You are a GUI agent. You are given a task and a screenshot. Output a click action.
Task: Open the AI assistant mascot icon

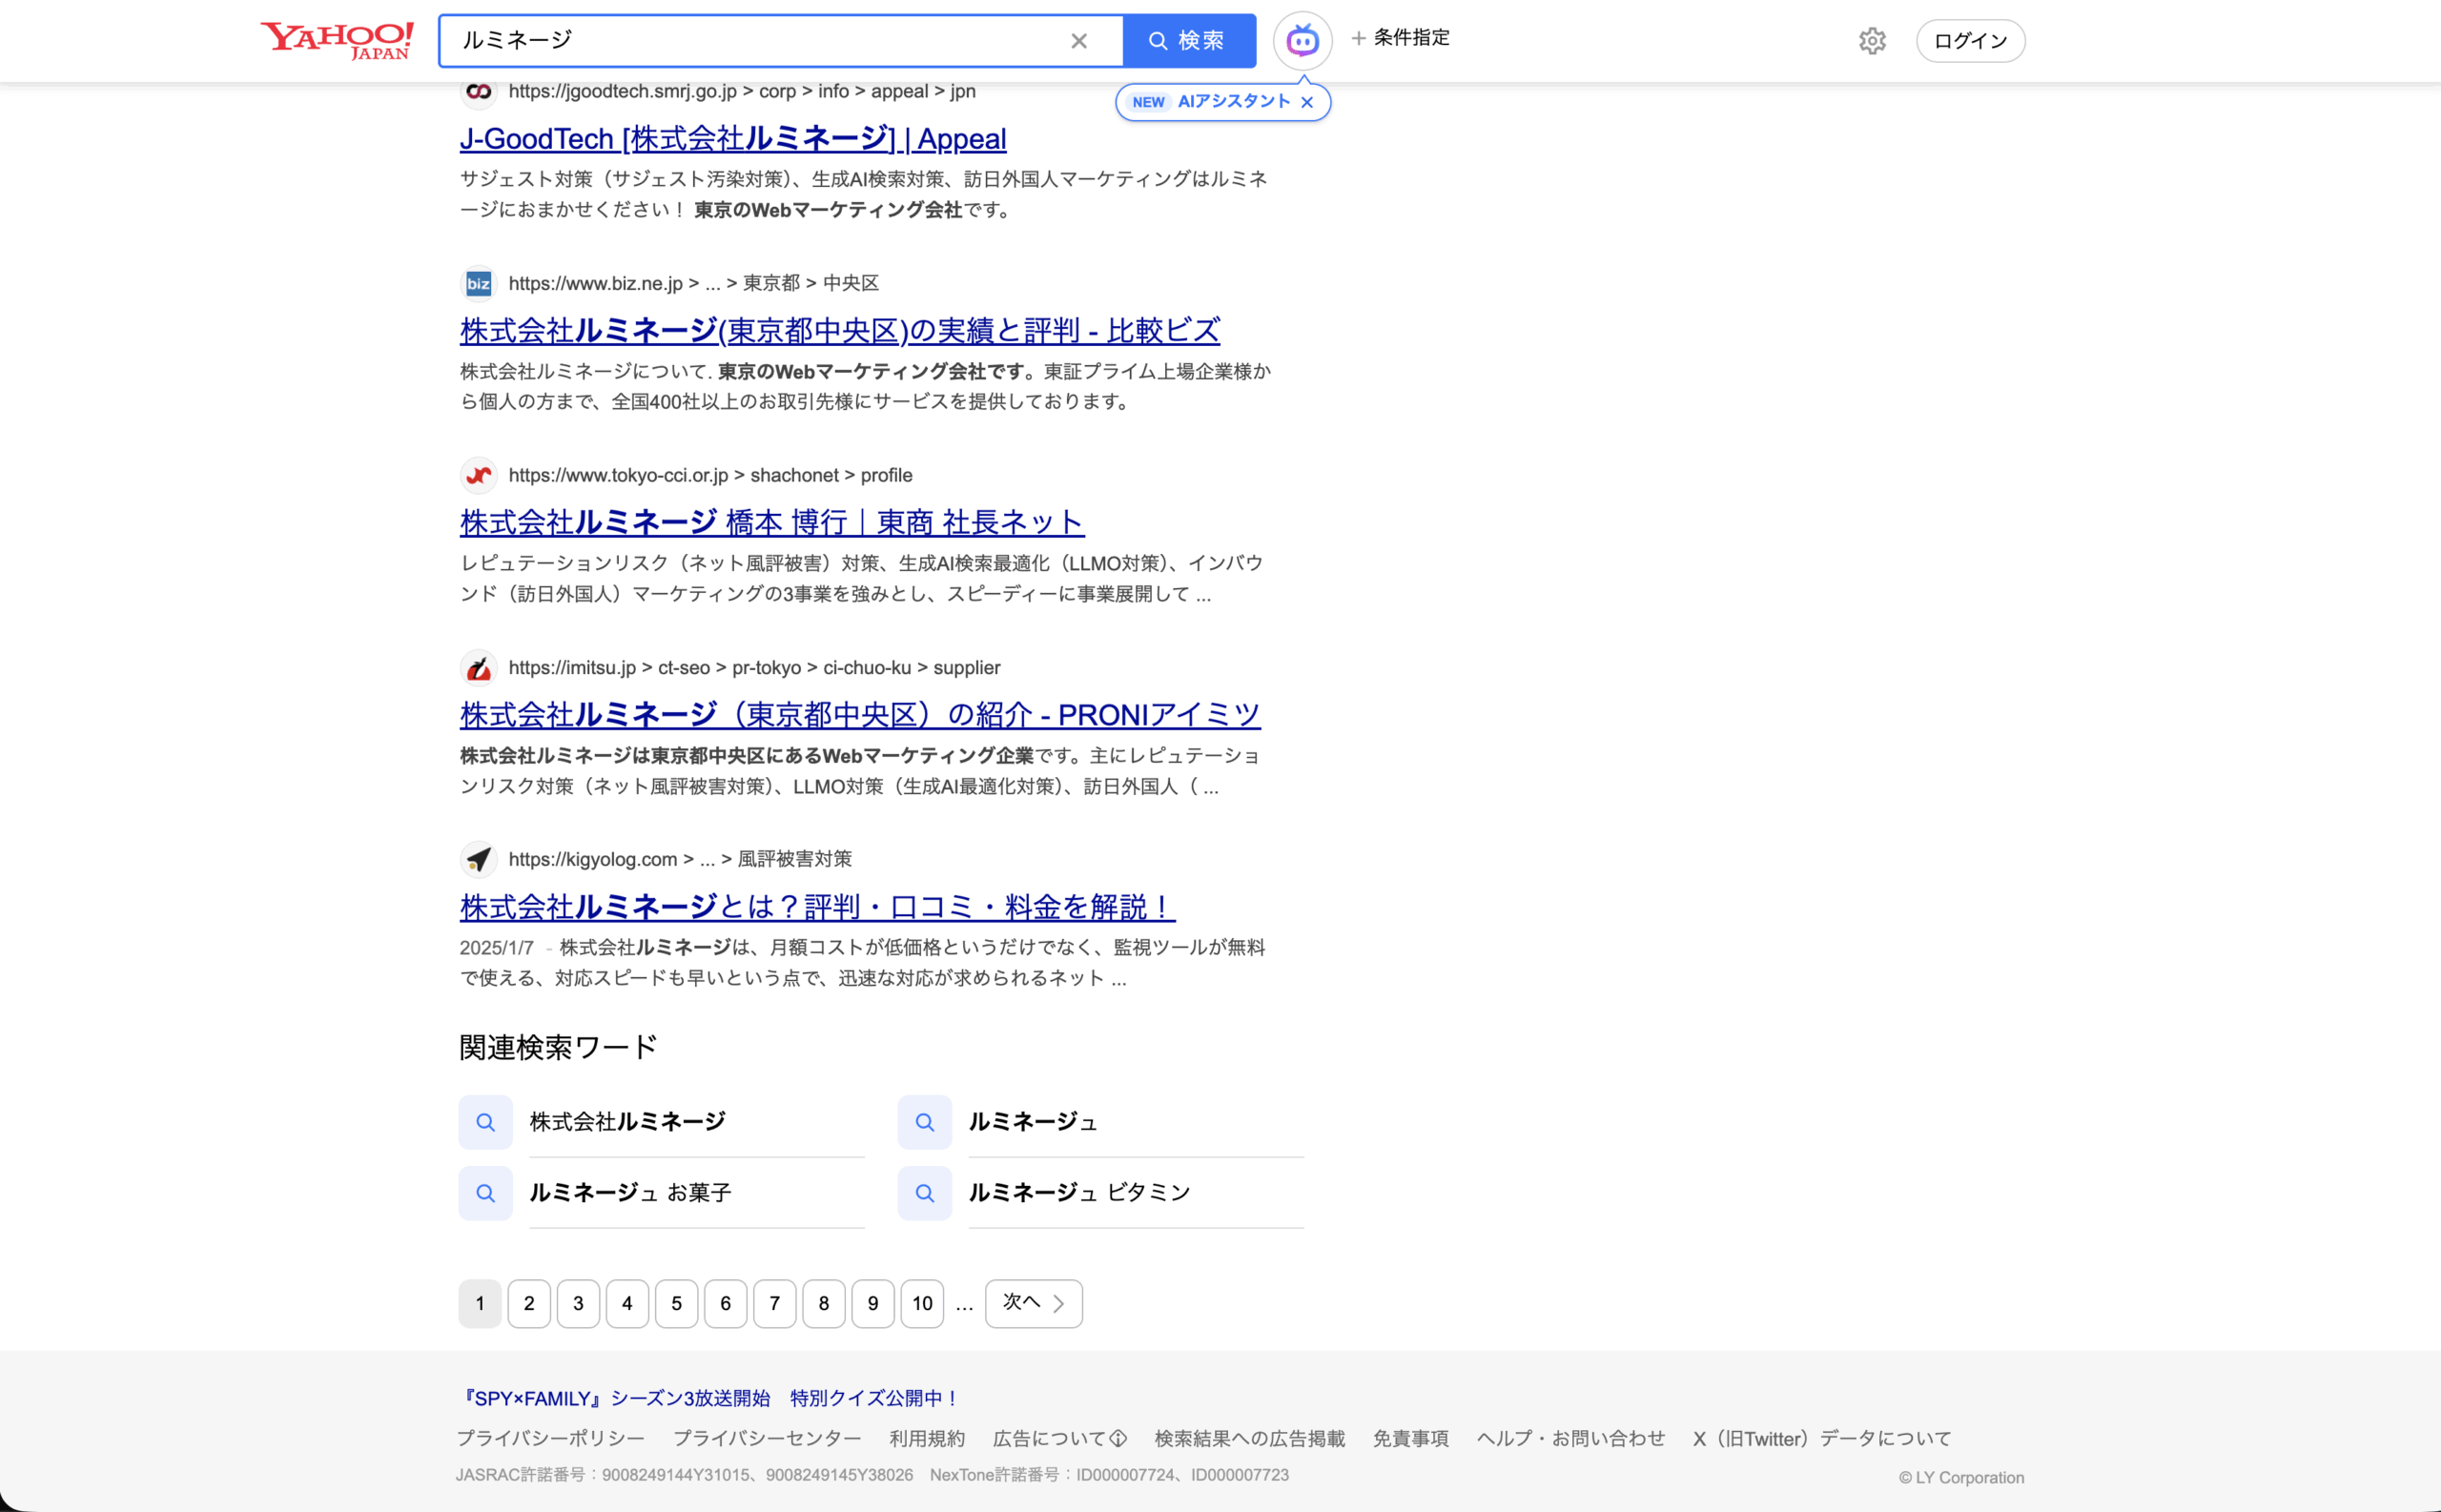(x=1302, y=40)
